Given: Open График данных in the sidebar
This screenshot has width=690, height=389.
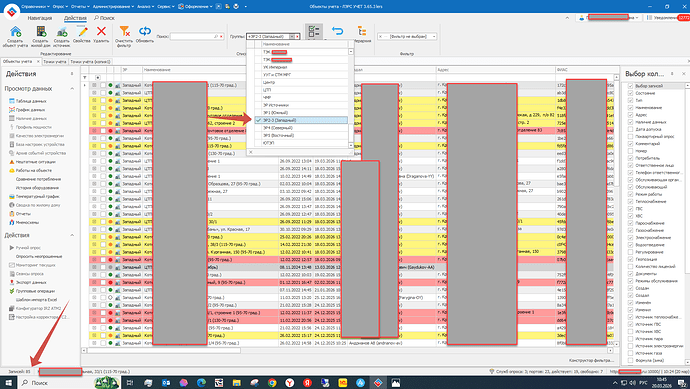Looking at the screenshot, I should [x=30, y=110].
